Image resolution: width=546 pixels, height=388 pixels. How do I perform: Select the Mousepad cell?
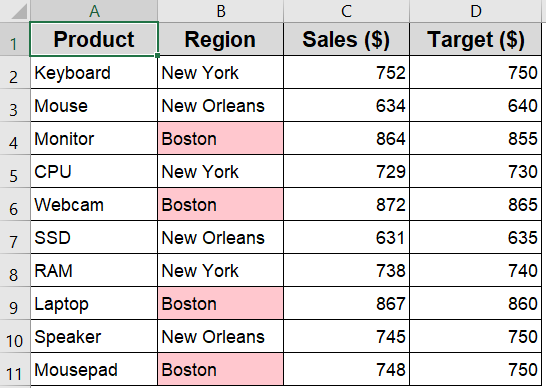(x=94, y=370)
